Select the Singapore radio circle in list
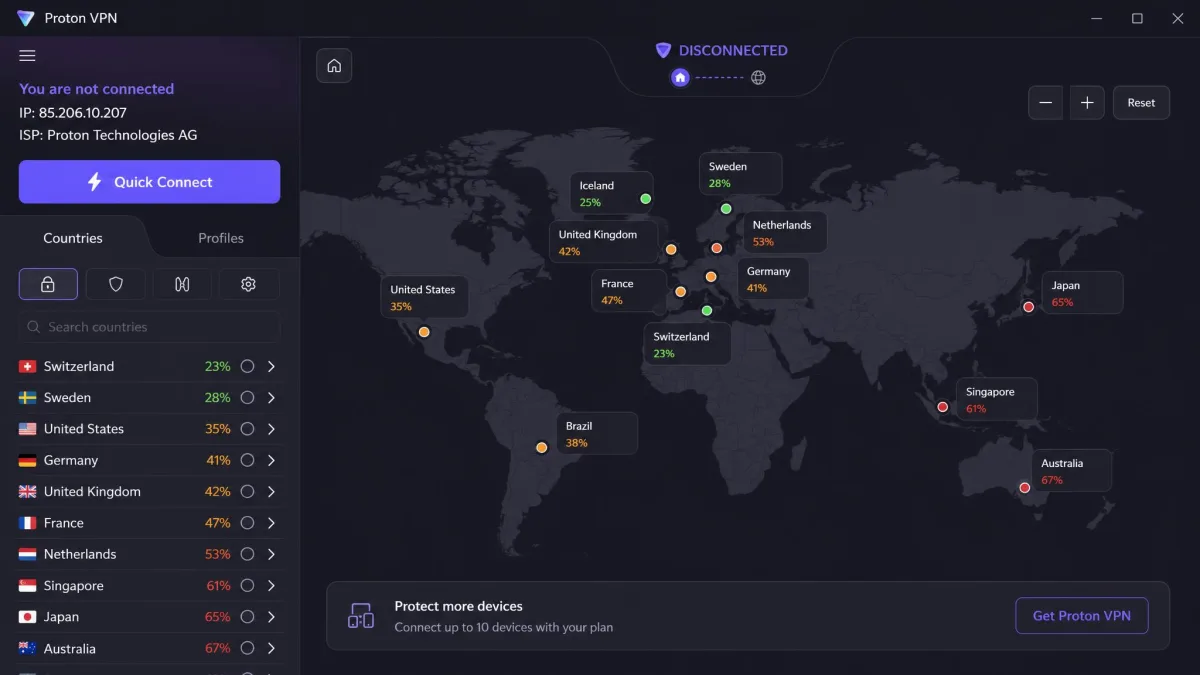Image resolution: width=1200 pixels, height=675 pixels. tap(247, 585)
